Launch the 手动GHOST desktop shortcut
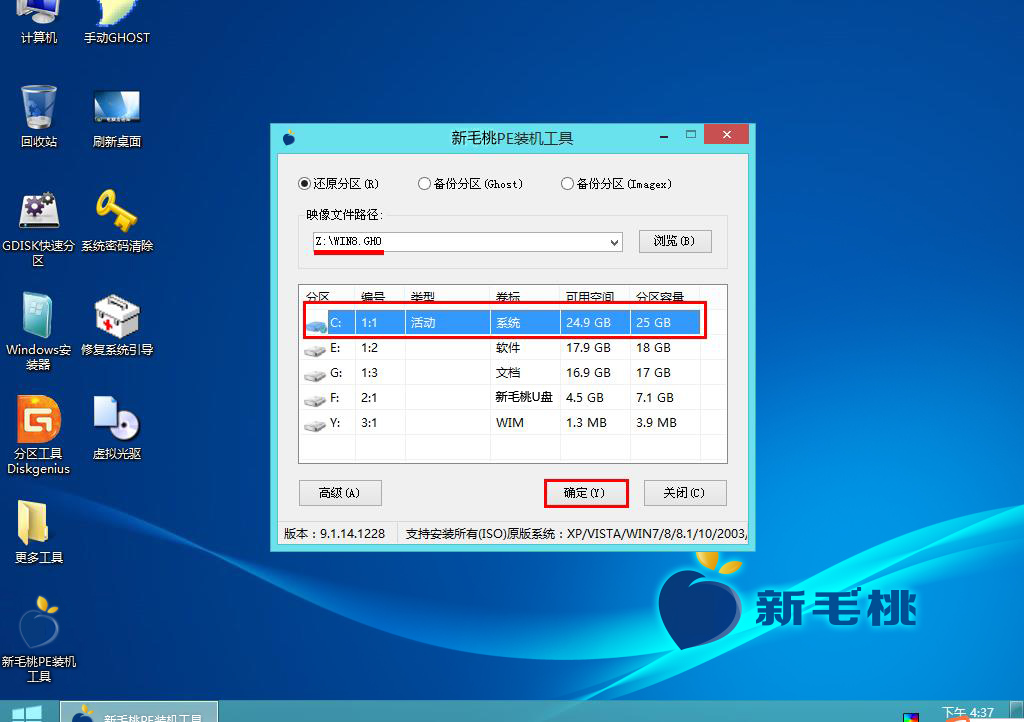Screen dimensions: 1024x722 click(117, 23)
